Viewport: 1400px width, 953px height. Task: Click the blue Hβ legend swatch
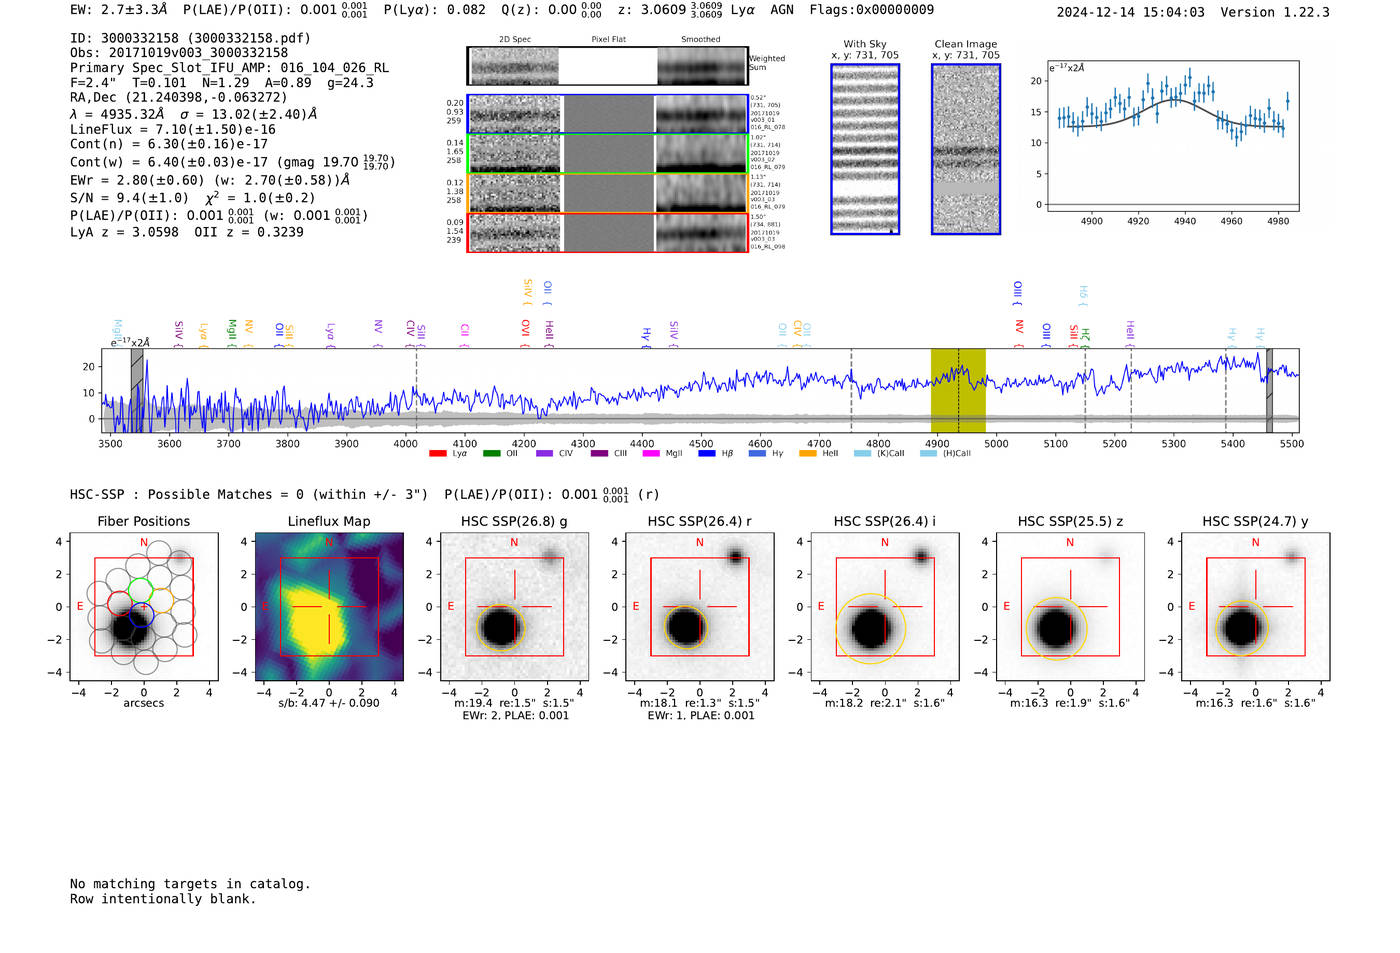coord(707,453)
